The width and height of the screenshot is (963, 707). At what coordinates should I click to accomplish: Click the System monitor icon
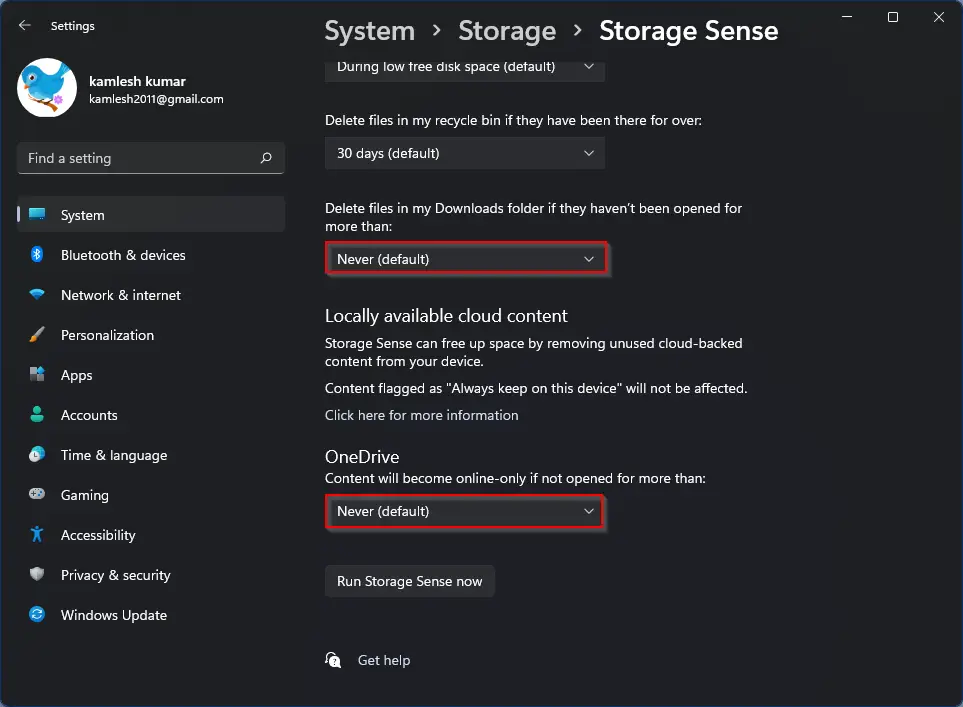pyautogui.click(x=37, y=214)
